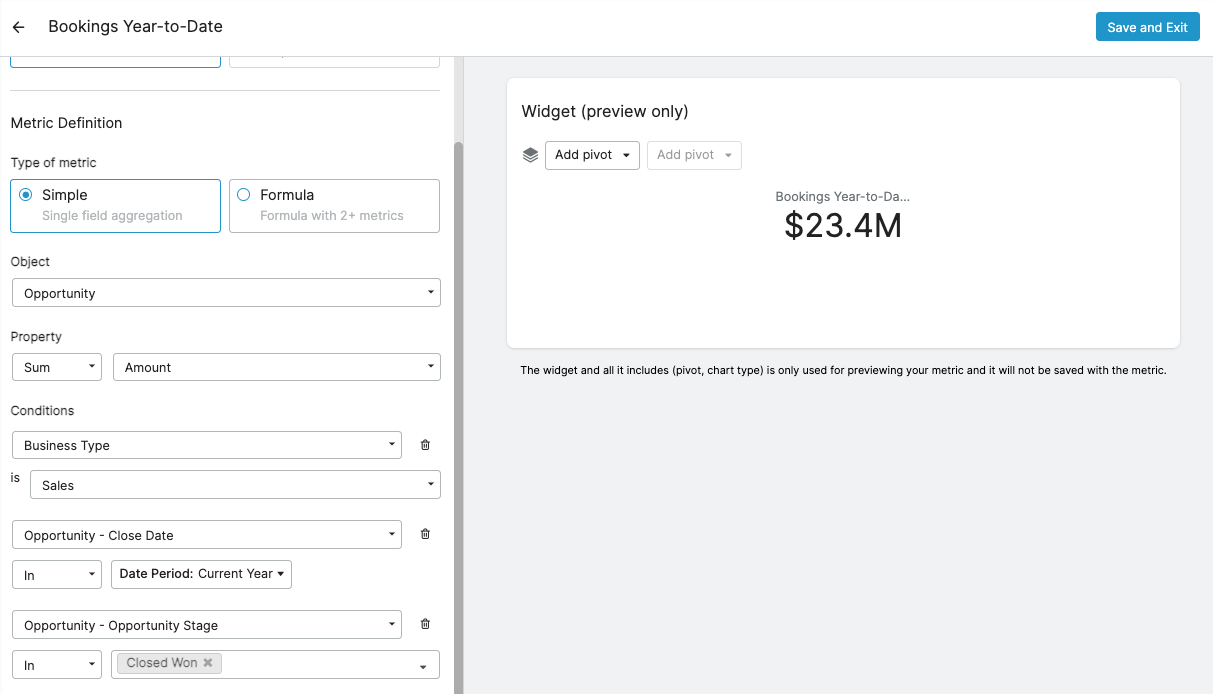Open the Opportunity Stage operator 'In' dropdown
Image resolution: width=1213 pixels, height=694 pixels.
pos(57,665)
